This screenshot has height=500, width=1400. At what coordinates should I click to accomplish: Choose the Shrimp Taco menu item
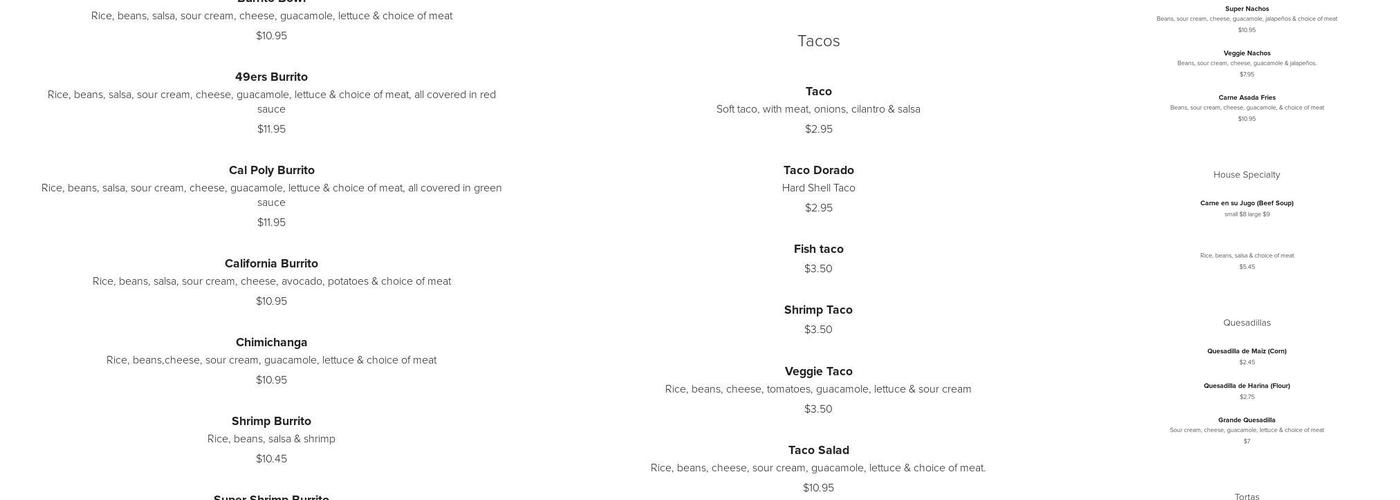(x=818, y=310)
